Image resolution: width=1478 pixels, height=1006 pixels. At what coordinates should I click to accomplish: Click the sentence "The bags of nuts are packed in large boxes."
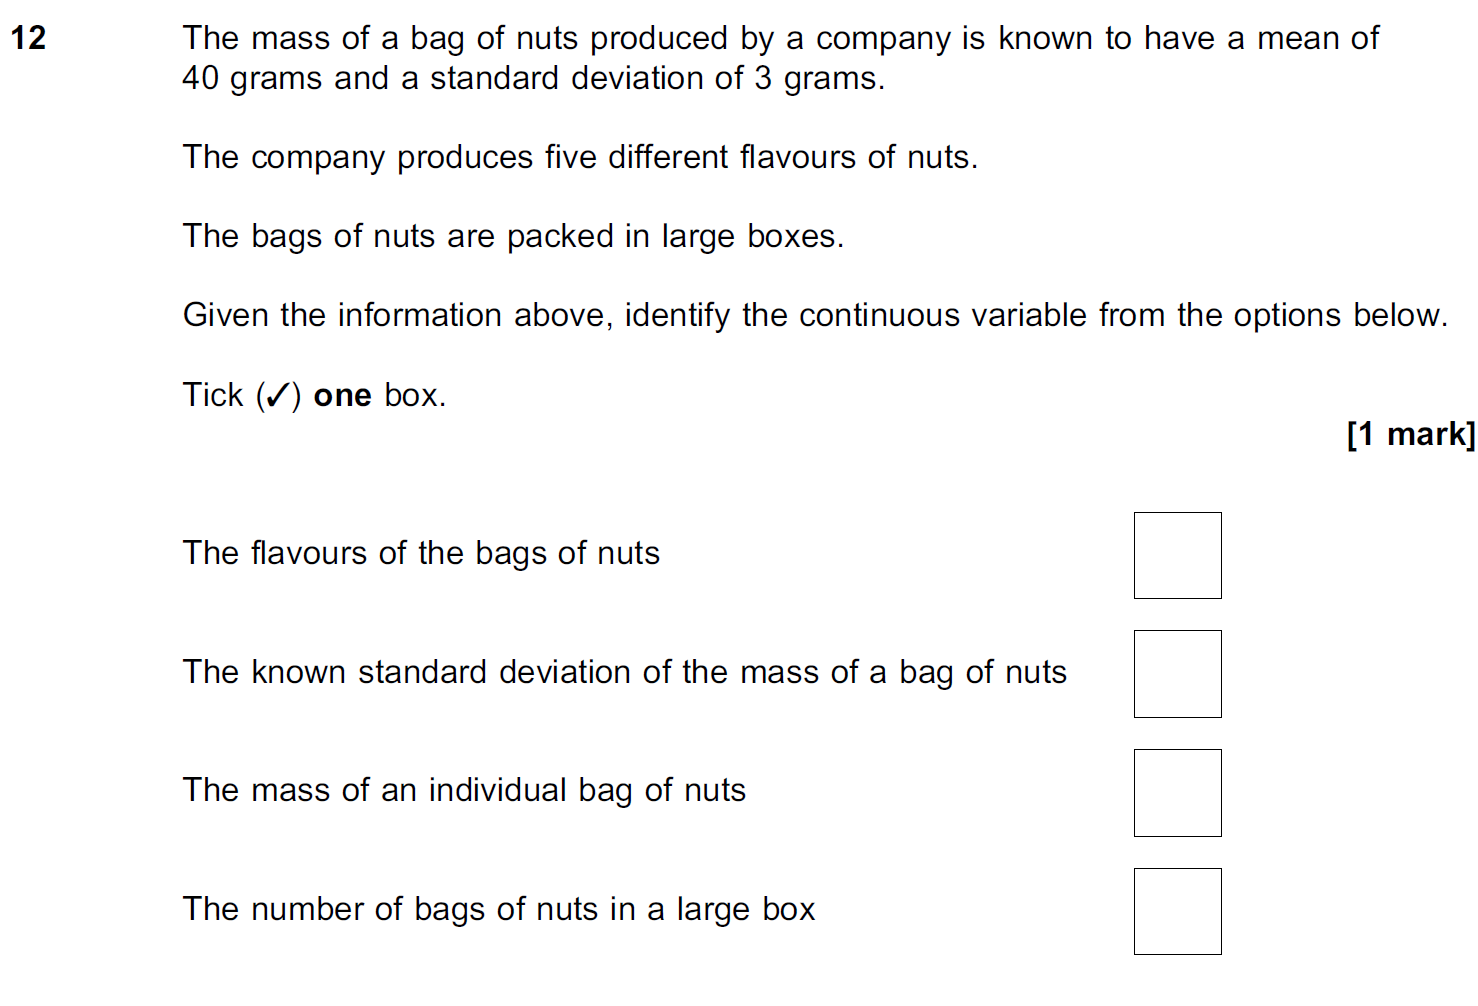(513, 236)
